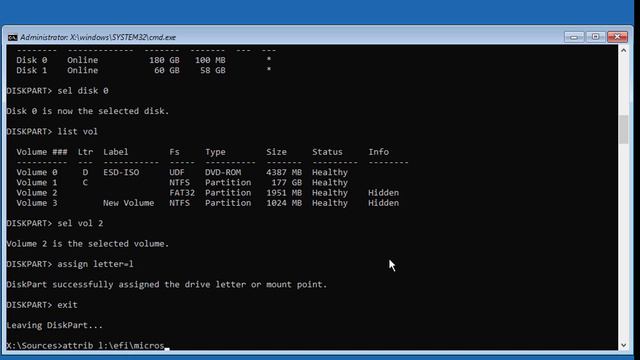The image size is (640, 360).
Task: Click the 'list vol' command text
Action: (78, 131)
